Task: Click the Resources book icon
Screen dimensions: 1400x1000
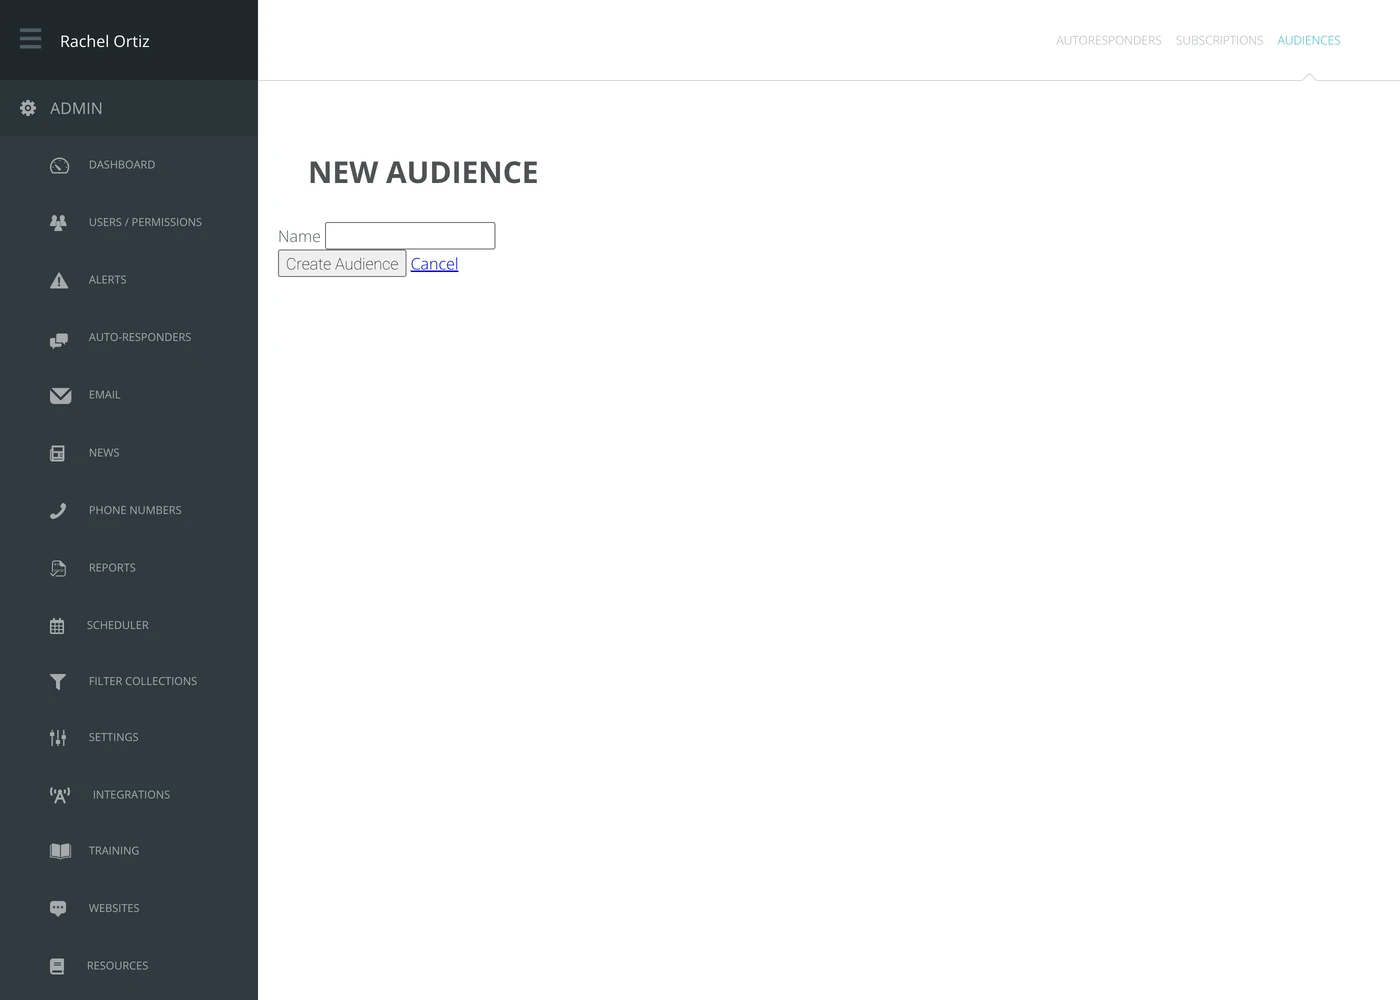Action: [57, 966]
